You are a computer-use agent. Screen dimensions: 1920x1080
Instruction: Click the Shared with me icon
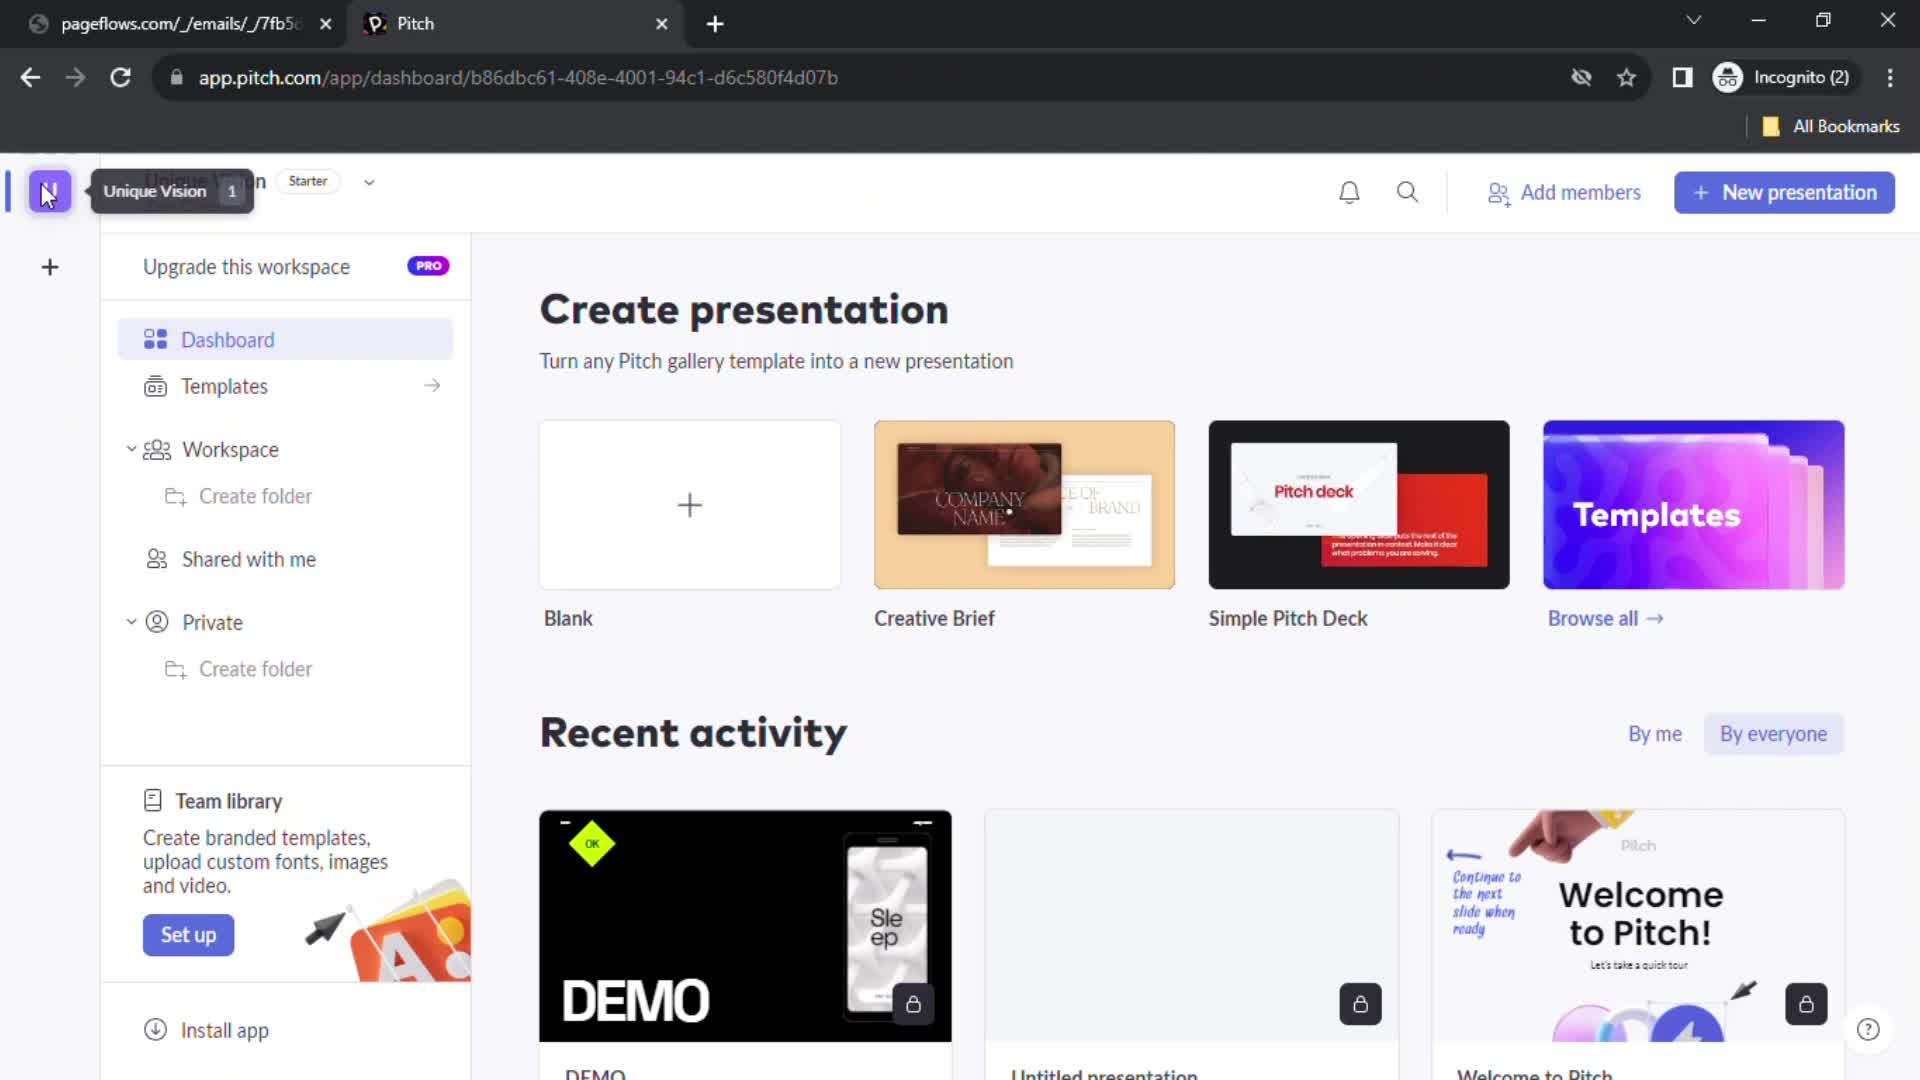coord(156,559)
